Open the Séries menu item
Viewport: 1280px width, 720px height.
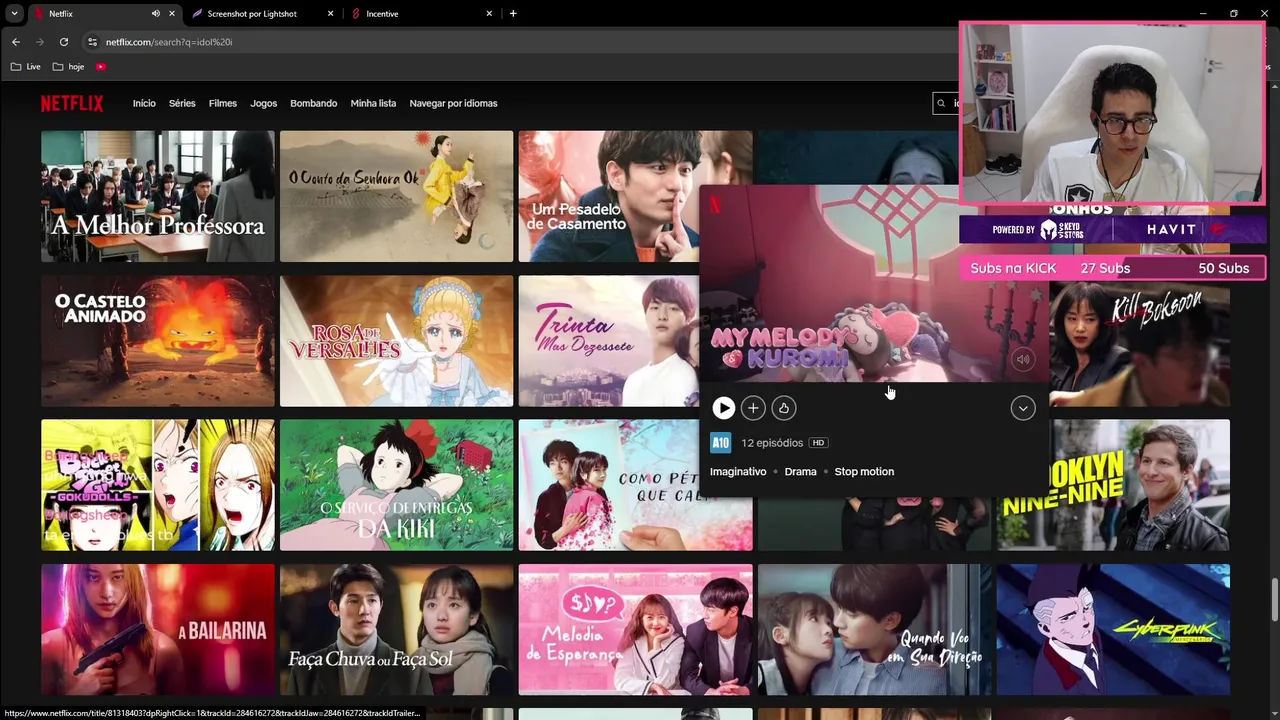coord(182,103)
